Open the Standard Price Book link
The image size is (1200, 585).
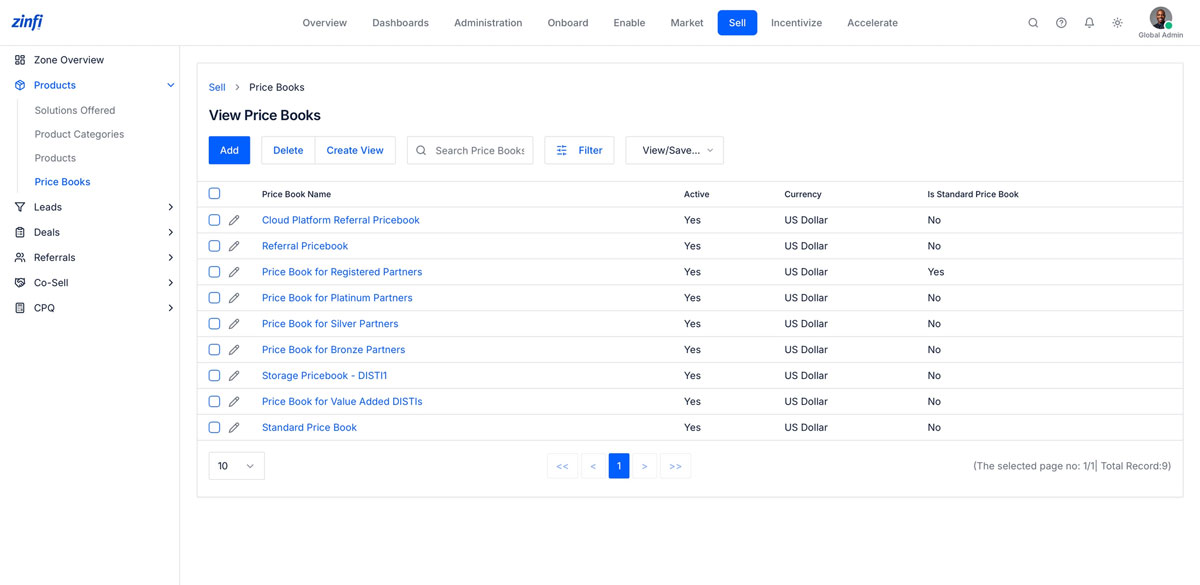(x=309, y=428)
